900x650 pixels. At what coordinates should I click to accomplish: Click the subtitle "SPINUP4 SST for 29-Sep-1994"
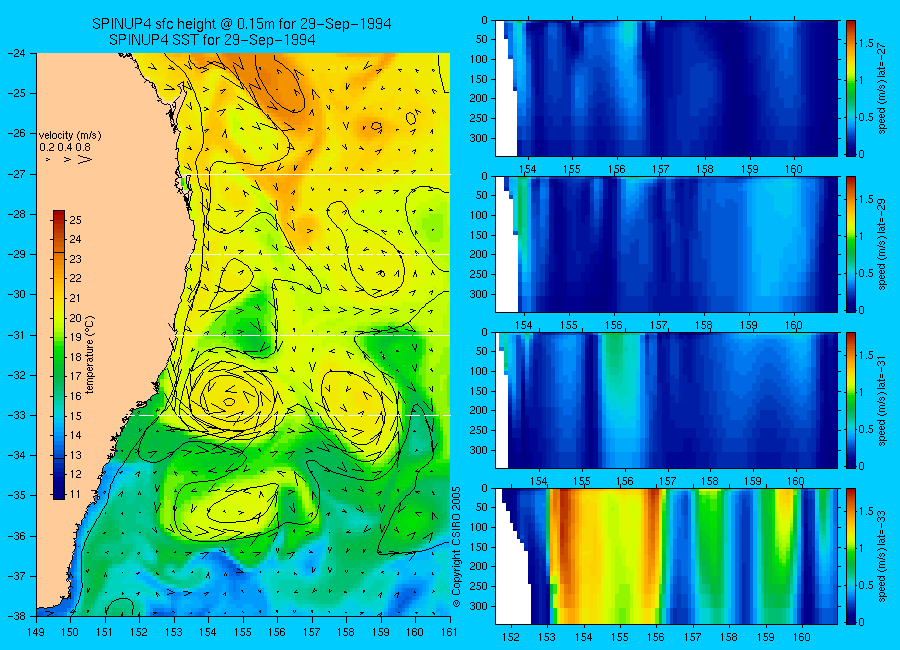[212, 40]
